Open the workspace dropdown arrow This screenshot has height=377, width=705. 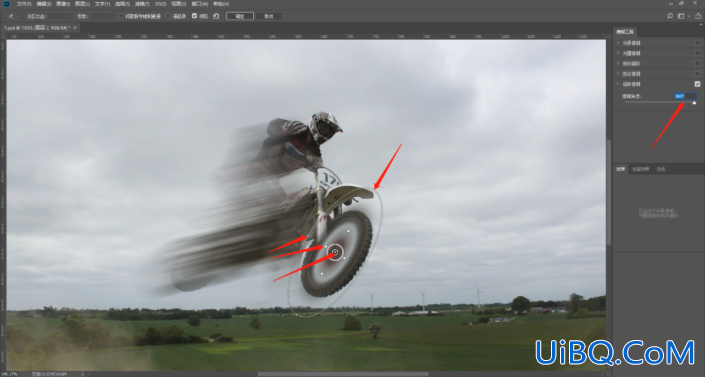click(688, 17)
